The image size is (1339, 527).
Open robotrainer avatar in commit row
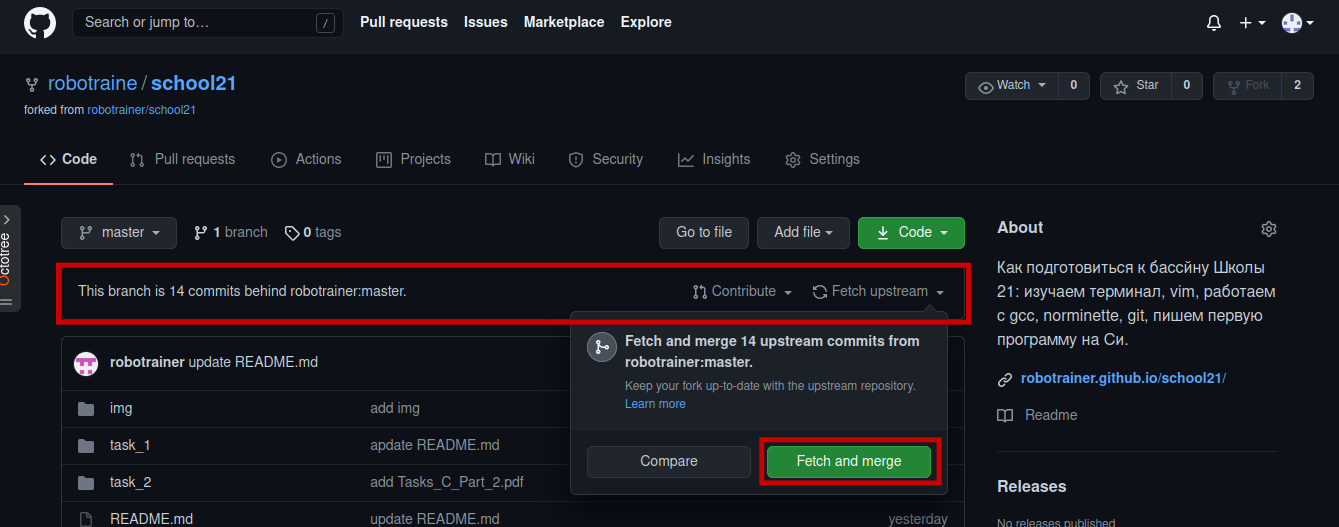pos(86,362)
